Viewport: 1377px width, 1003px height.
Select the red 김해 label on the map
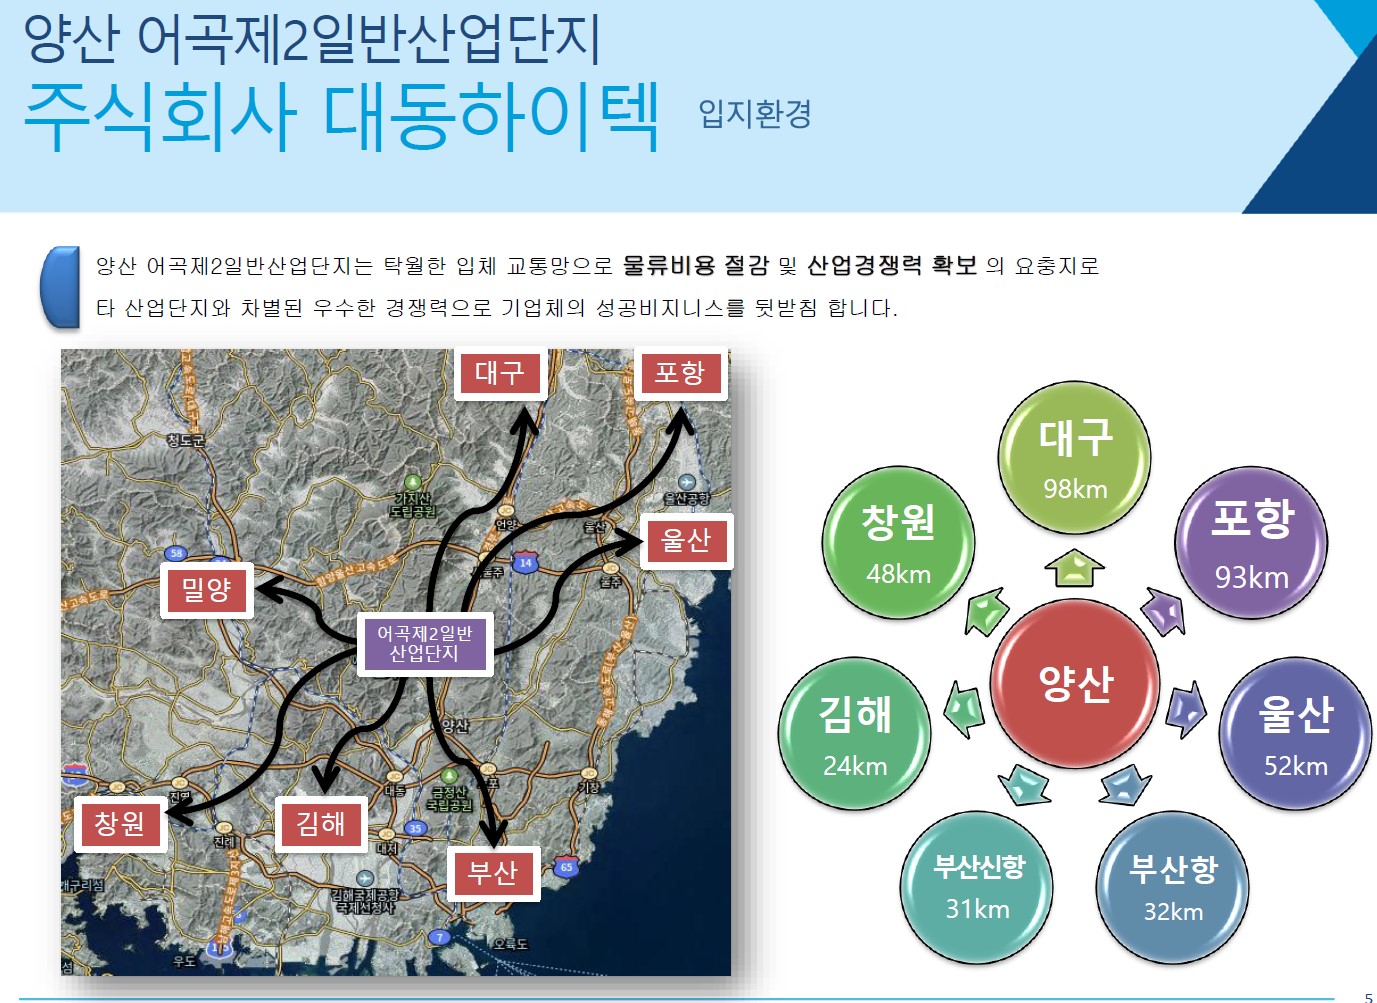click(320, 824)
